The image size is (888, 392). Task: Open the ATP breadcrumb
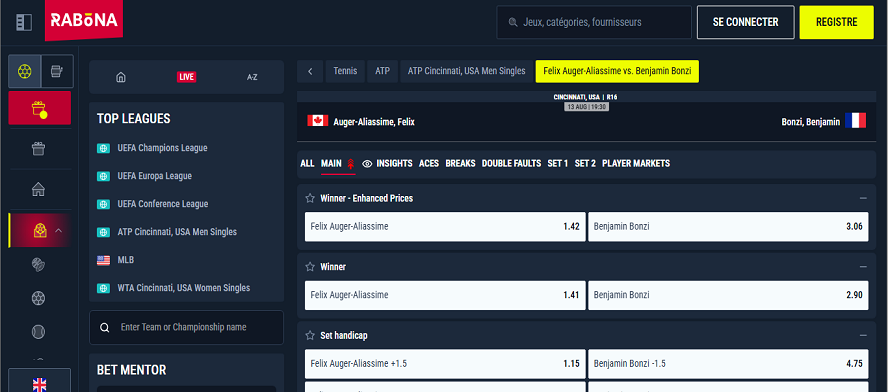382,71
